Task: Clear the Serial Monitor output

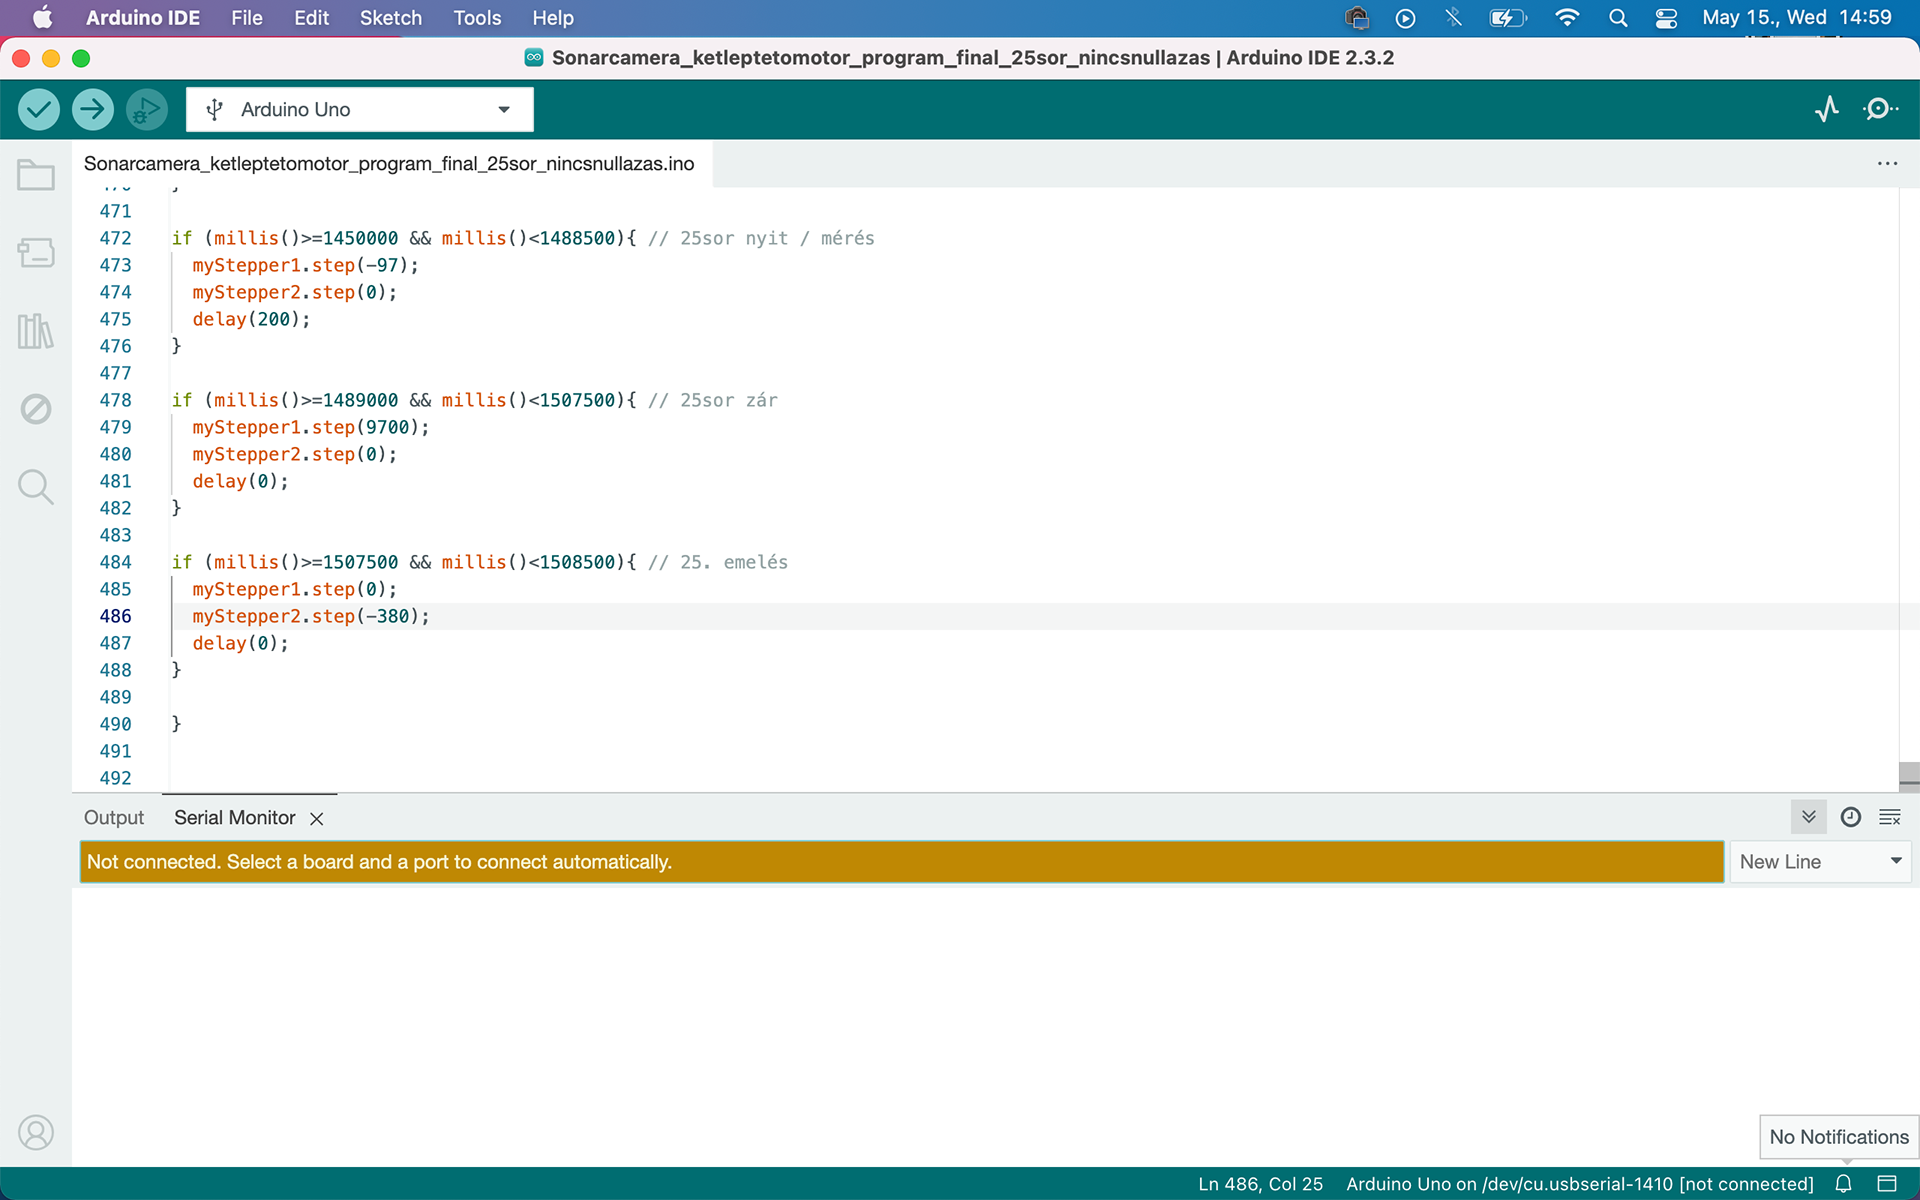Action: pyautogui.click(x=1890, y=817)
